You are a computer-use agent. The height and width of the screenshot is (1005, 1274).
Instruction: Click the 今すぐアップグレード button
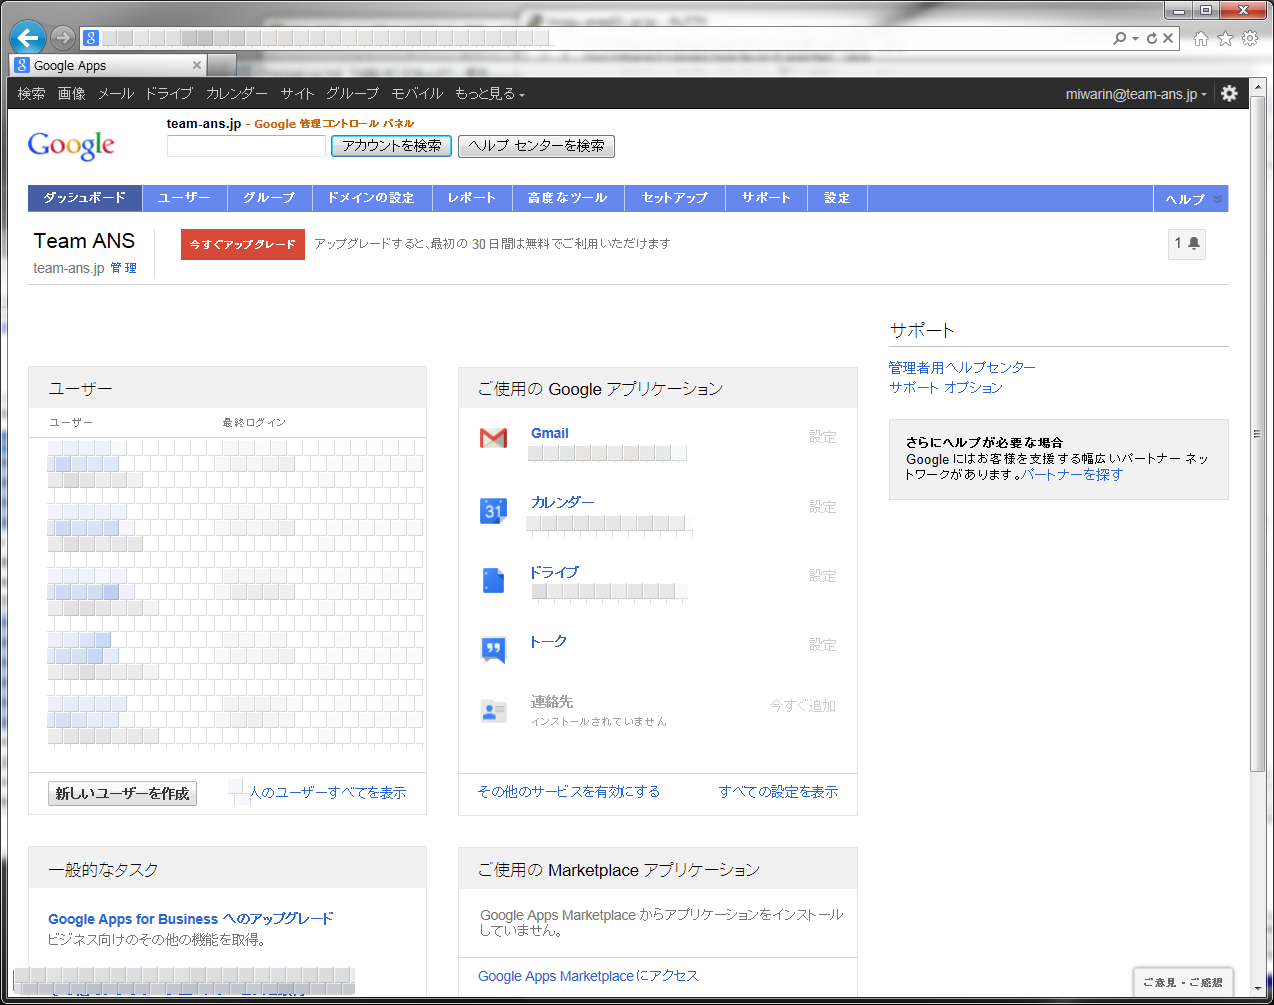point(243,244)
